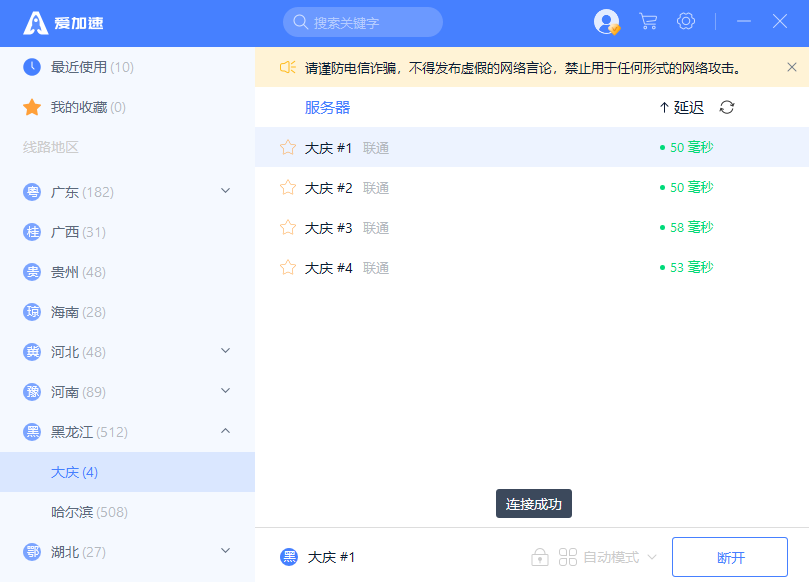Open the user account avatar icon
Image resolution: width=809 pixels, height=582 pixels.
coord(607,22)
